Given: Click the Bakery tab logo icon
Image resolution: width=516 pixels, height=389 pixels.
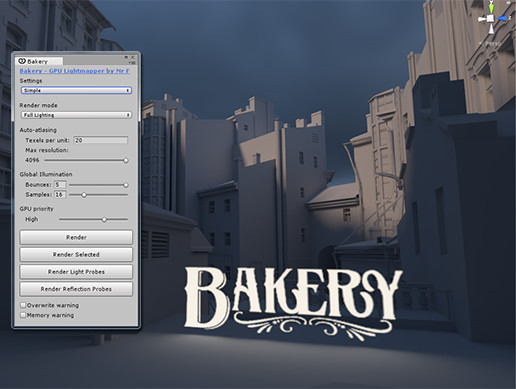Looking at the screenshot, I should click(x=22, y=61).
